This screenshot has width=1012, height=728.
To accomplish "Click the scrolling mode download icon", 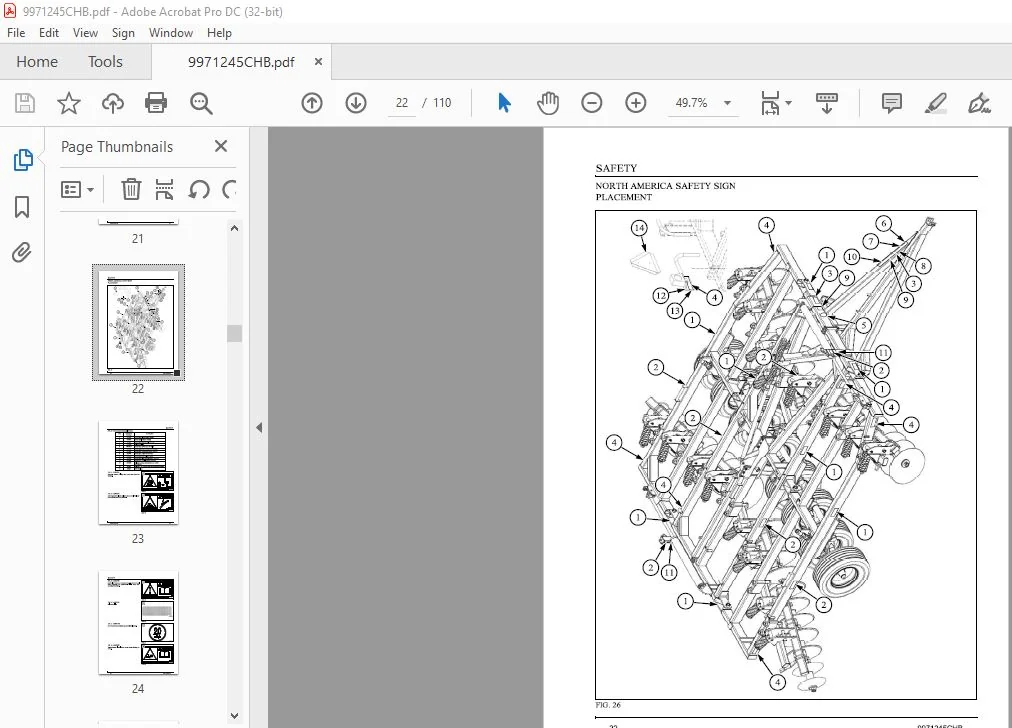I will point(827,103).
